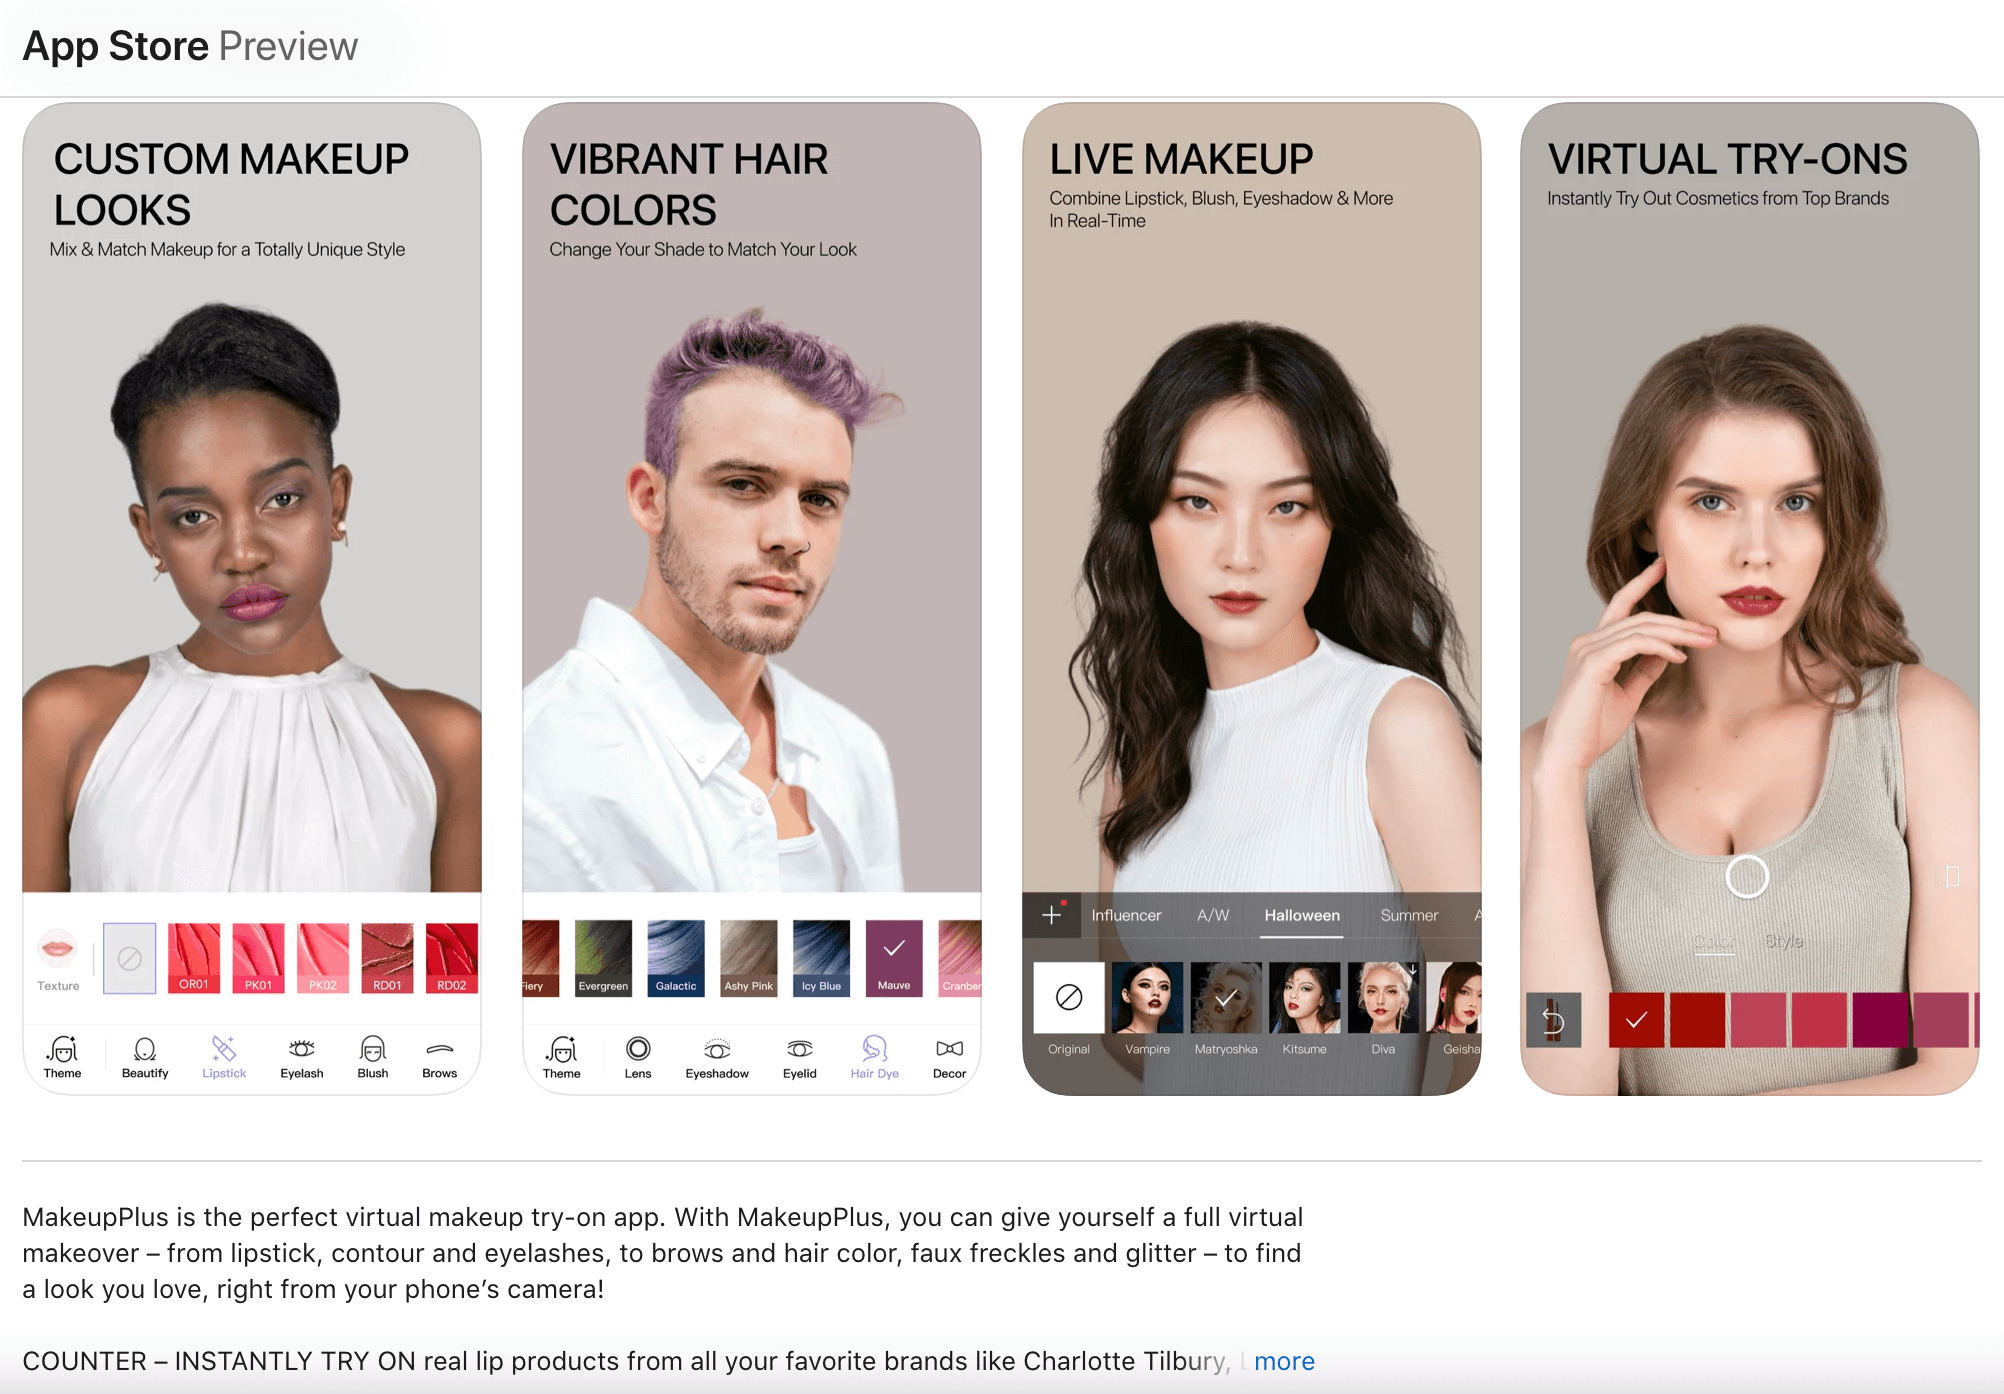Toggle the Halloween makeup look

(1300, 914)
